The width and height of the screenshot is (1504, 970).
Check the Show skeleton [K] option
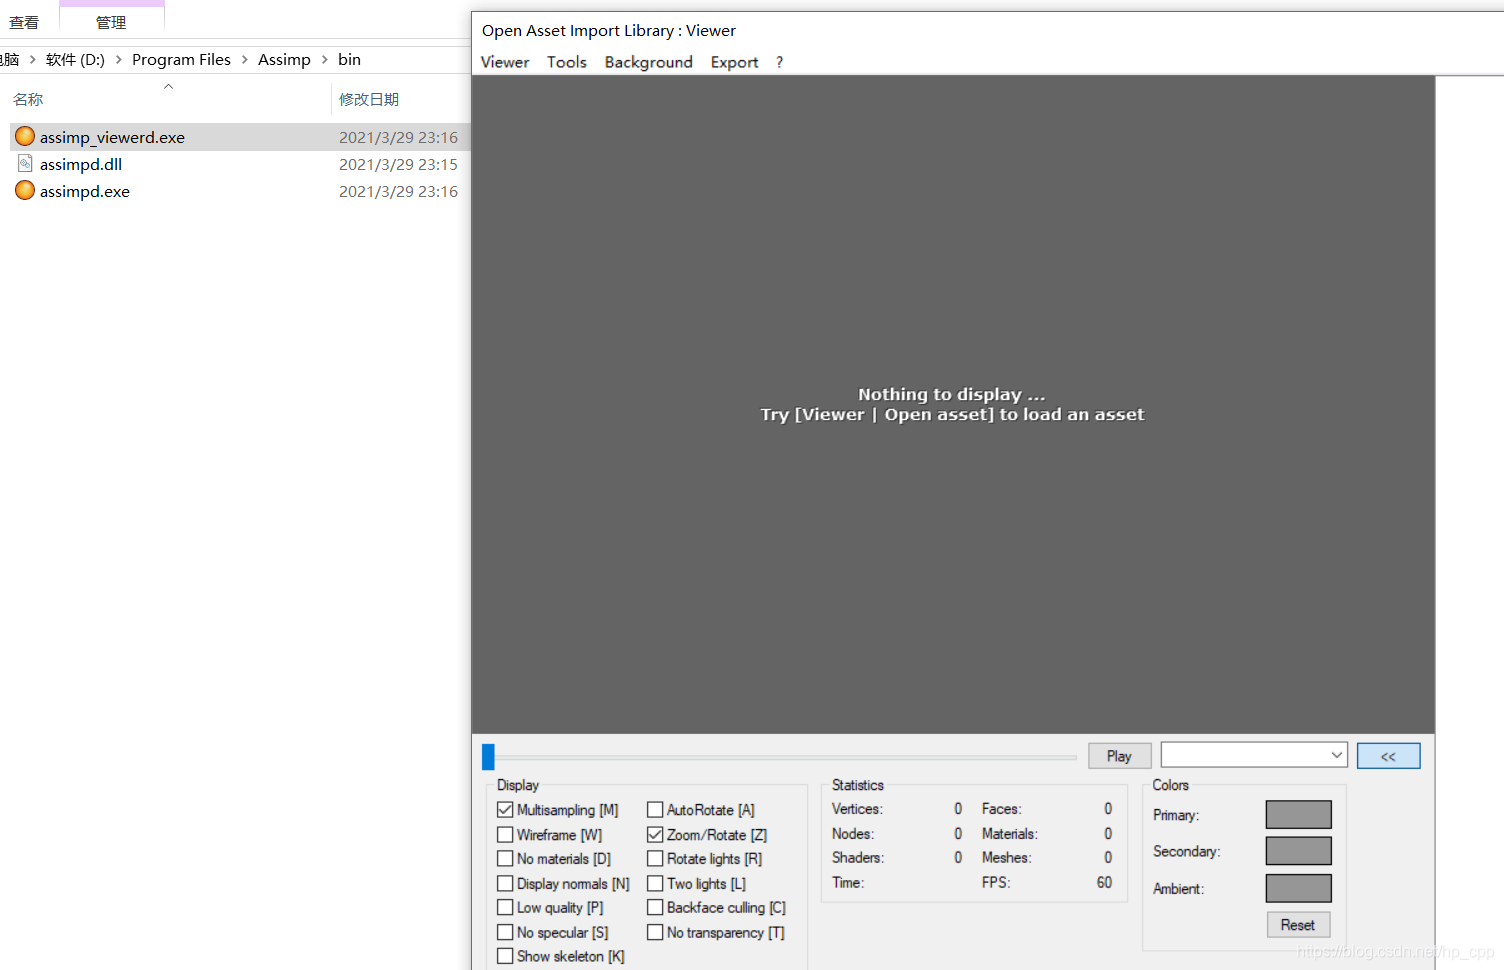[505, 957]
